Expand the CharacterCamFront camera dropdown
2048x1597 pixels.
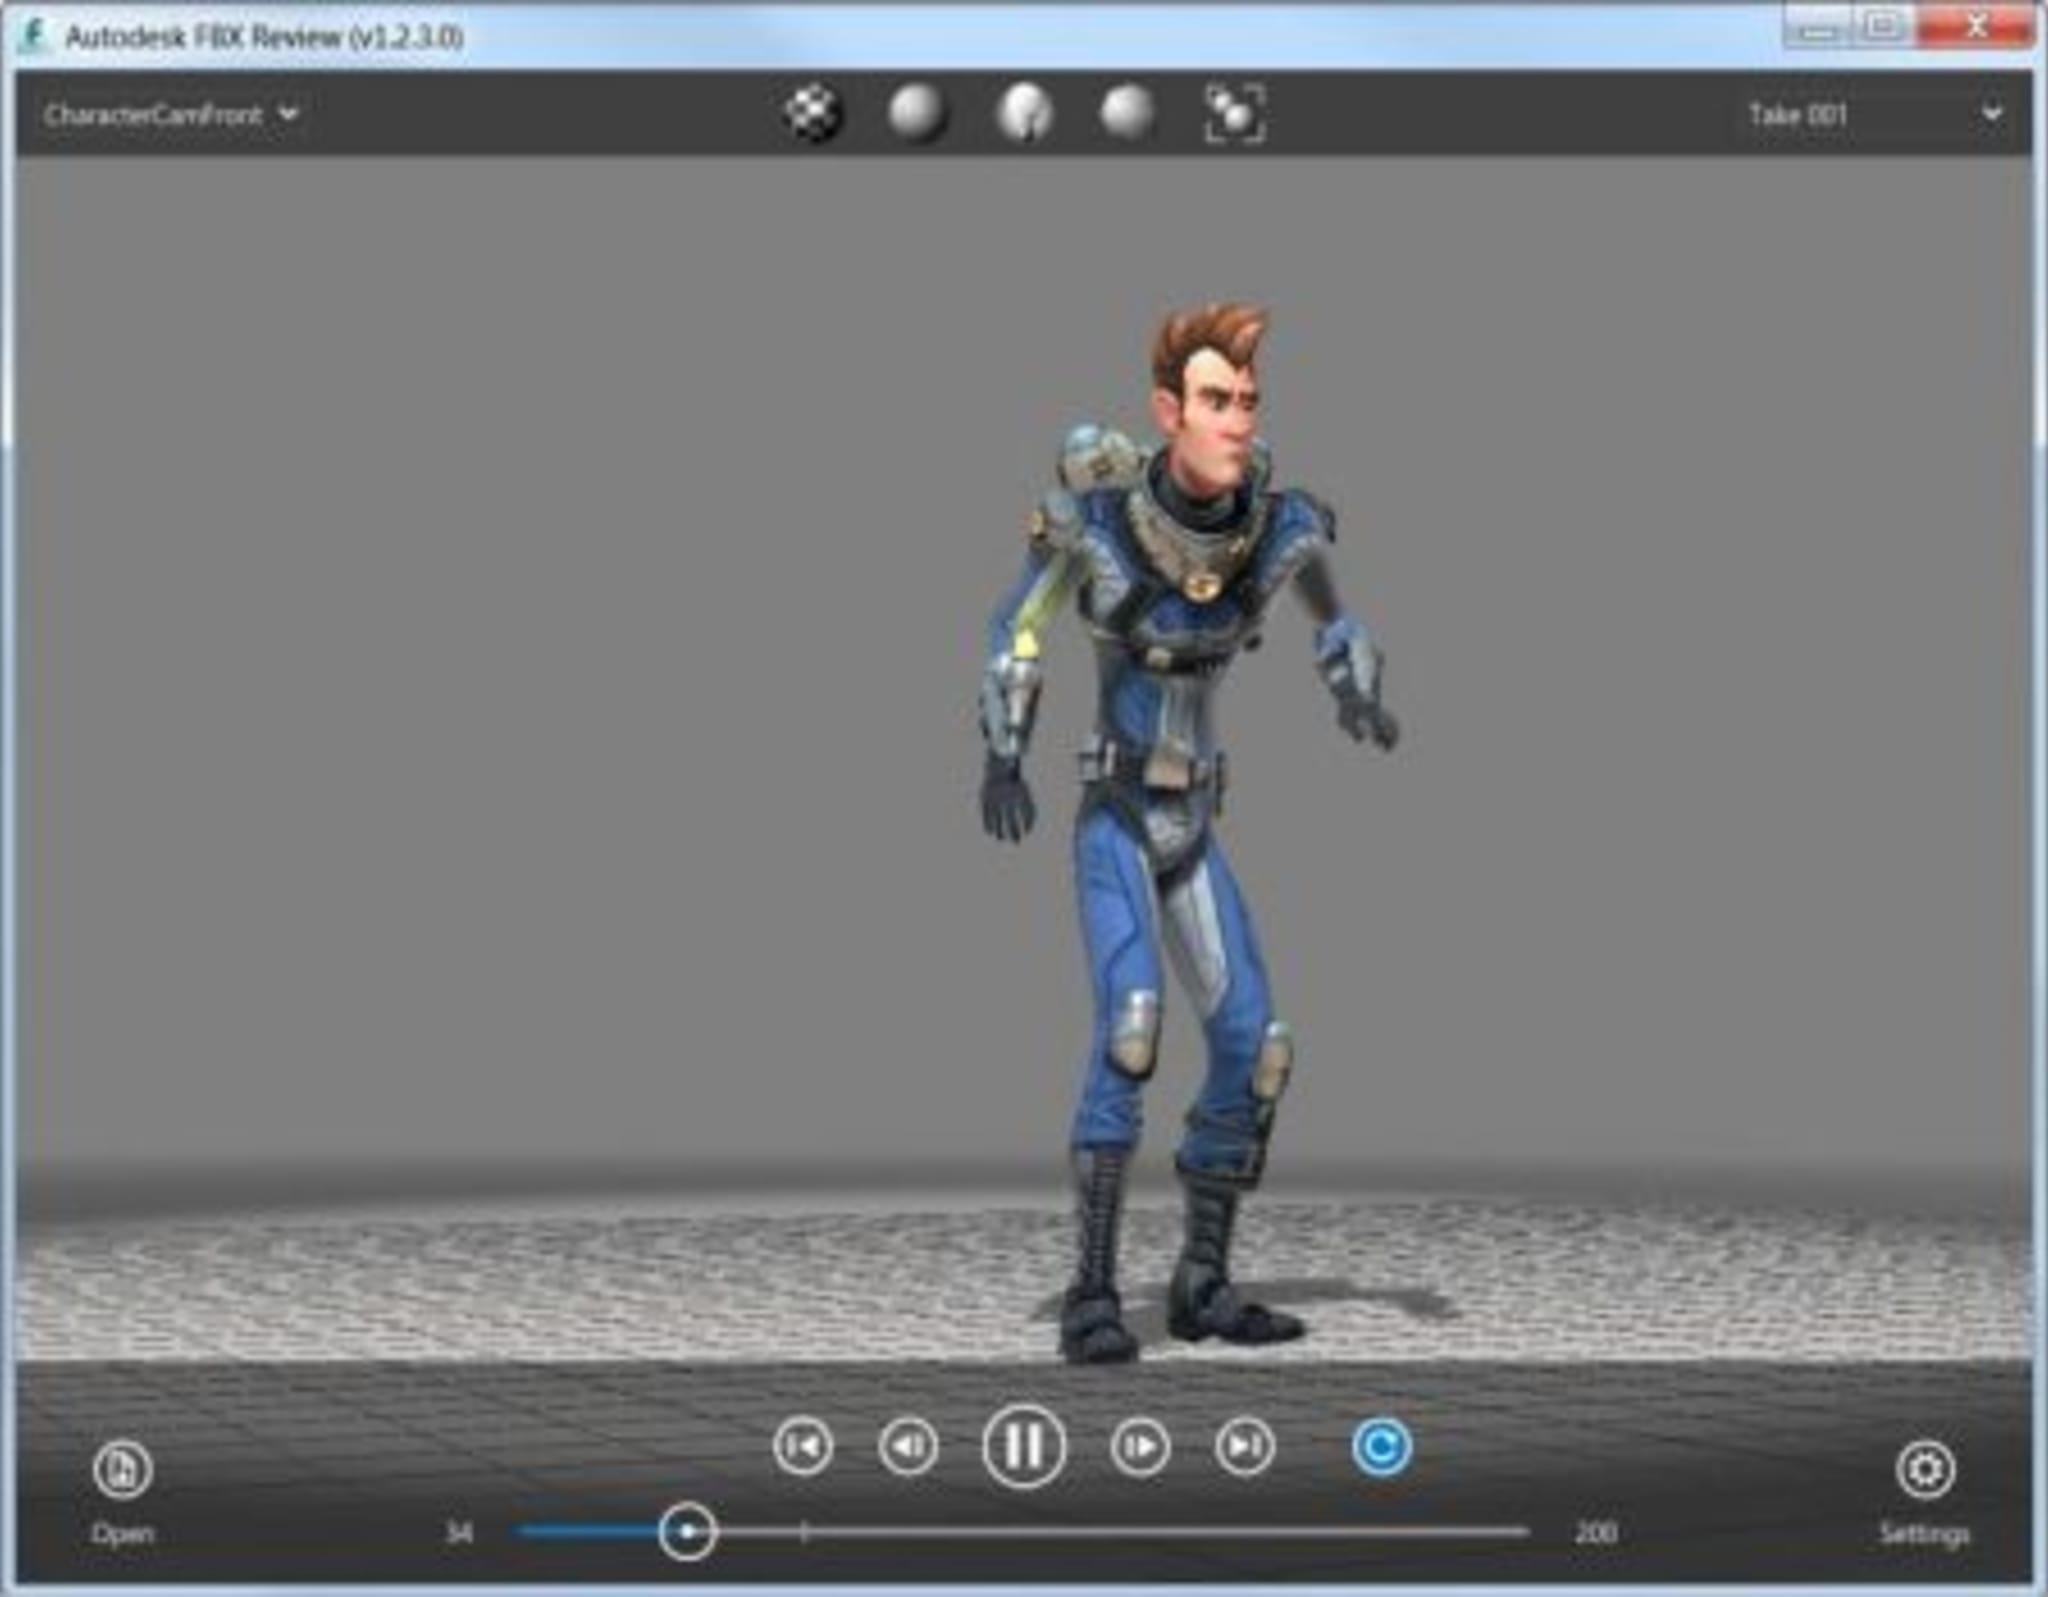click(x=171, y=114)
